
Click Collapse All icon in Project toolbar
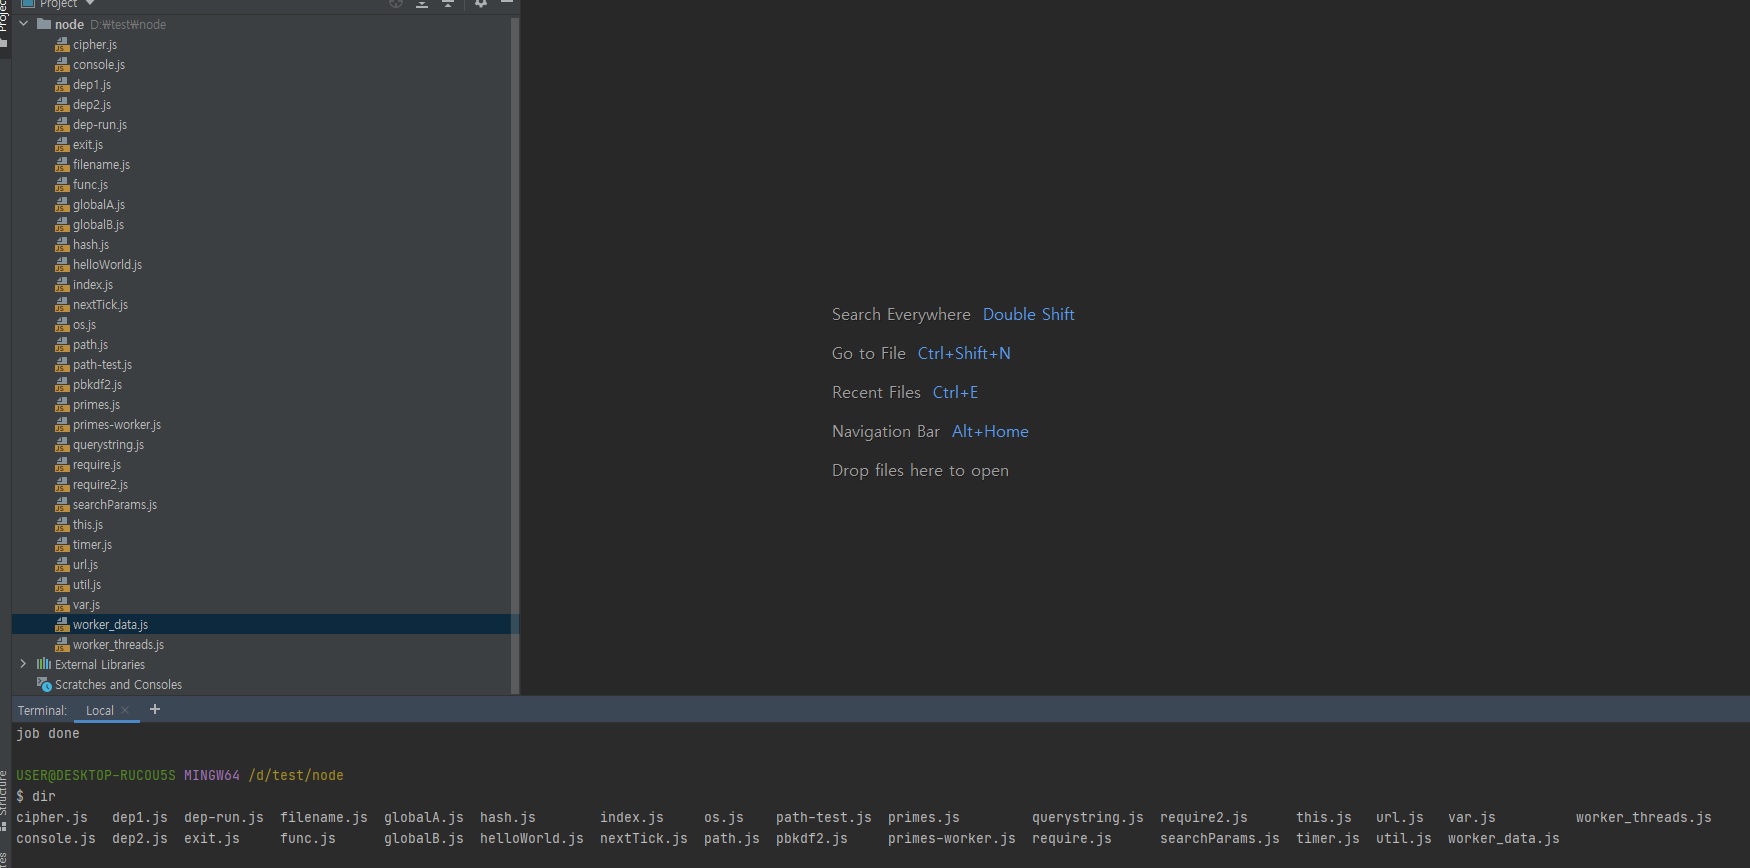pyautogui.click(x=448, y=3)
